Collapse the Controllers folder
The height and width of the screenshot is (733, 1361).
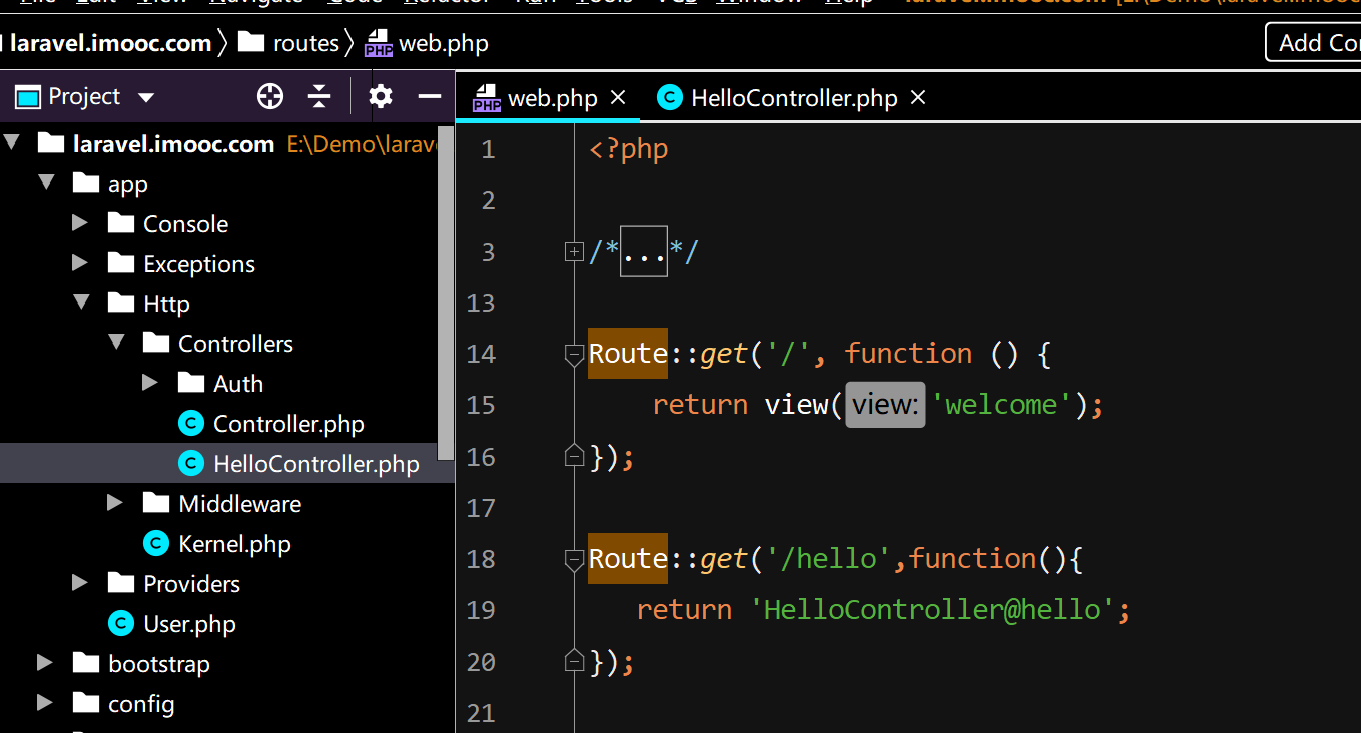117,343
